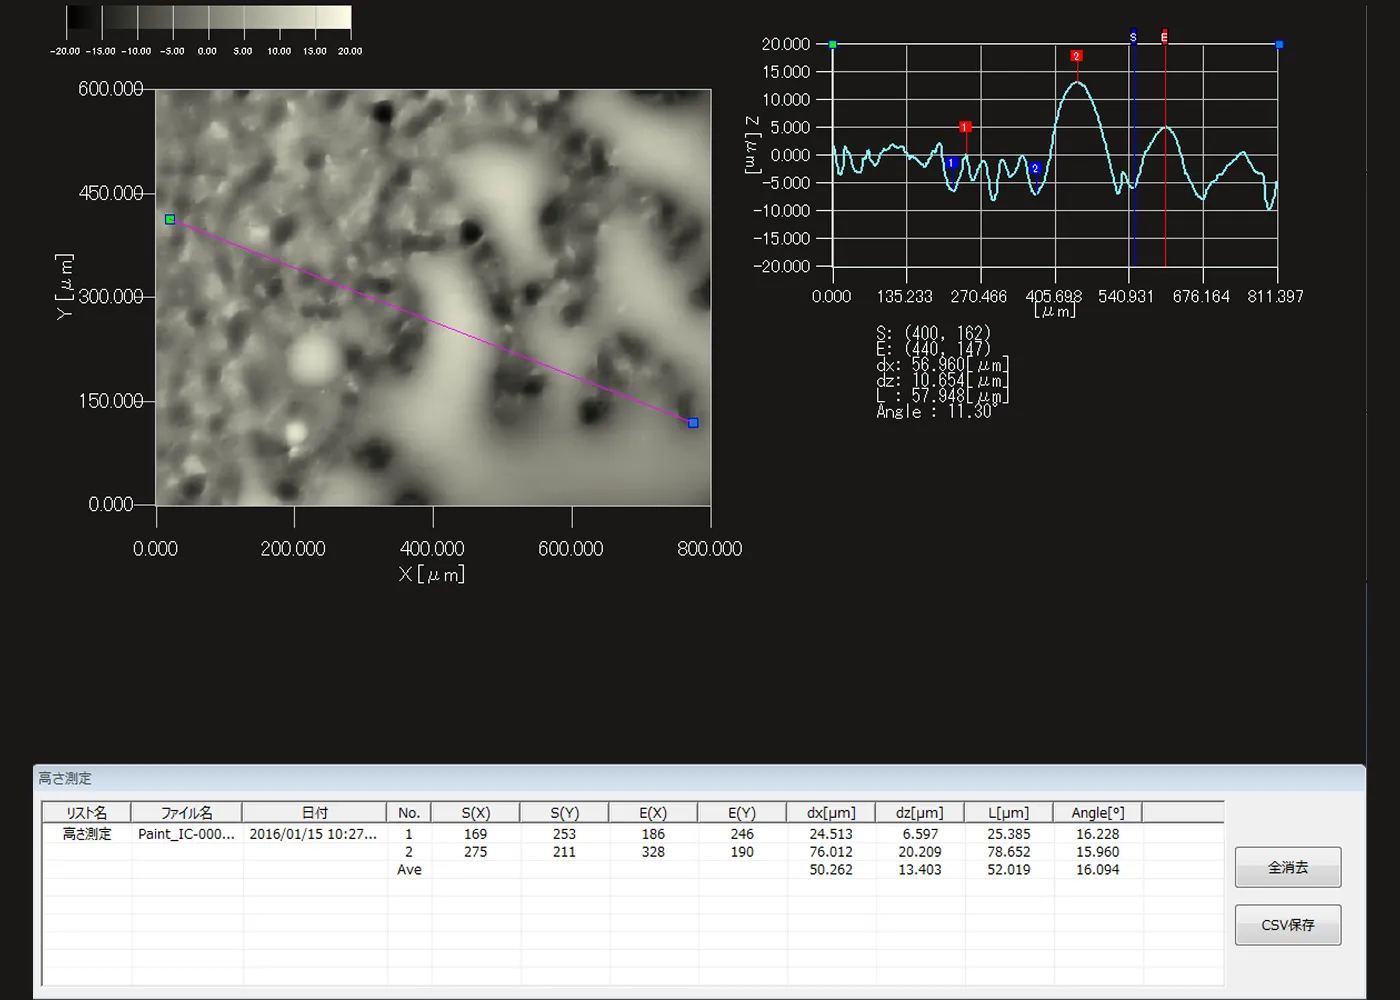Click the red marker 1 on the profile graph
1400x1000 pixels.
[965, 127]
